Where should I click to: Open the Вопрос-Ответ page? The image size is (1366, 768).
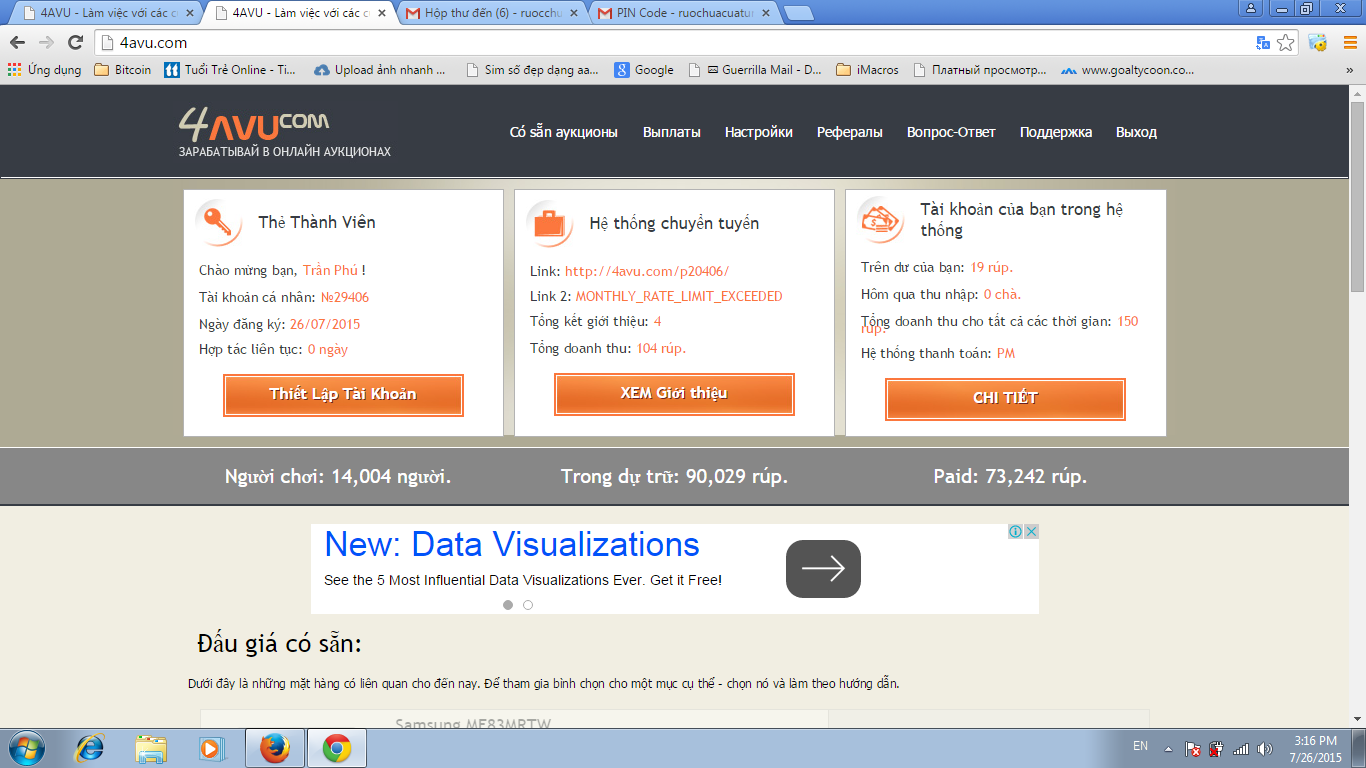951,132
